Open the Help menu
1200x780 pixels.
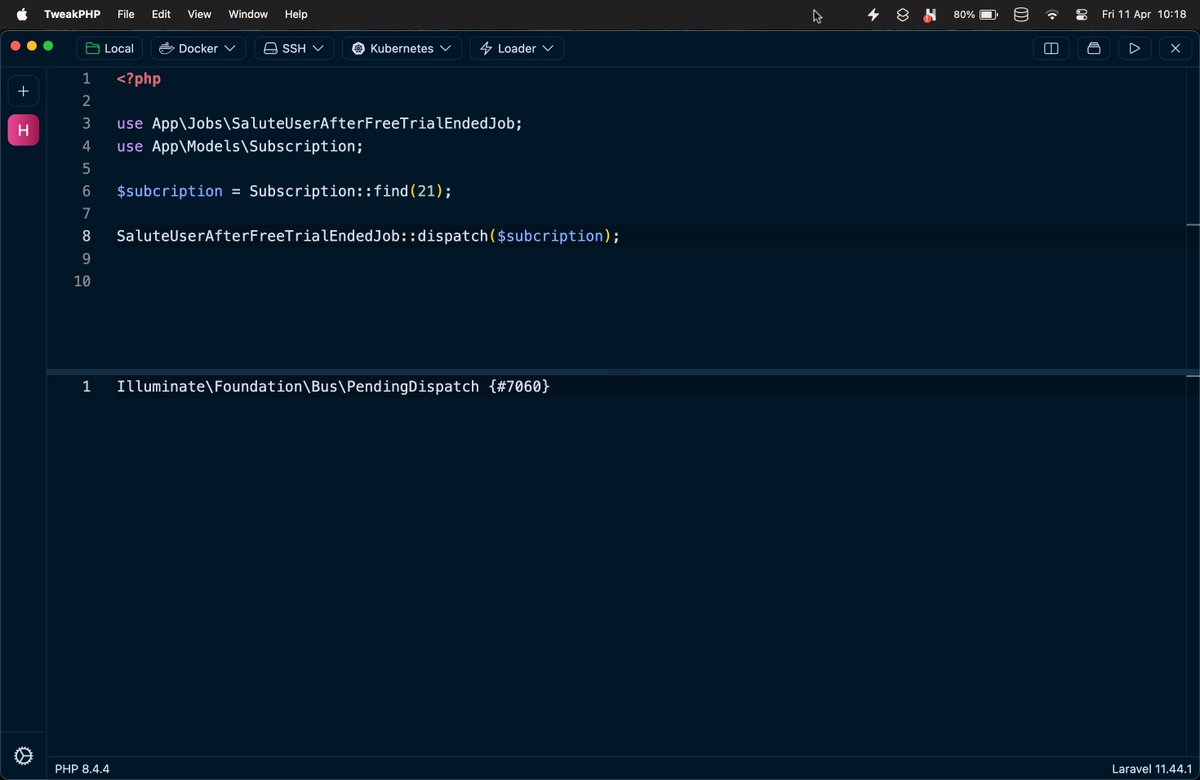point(296,14)
